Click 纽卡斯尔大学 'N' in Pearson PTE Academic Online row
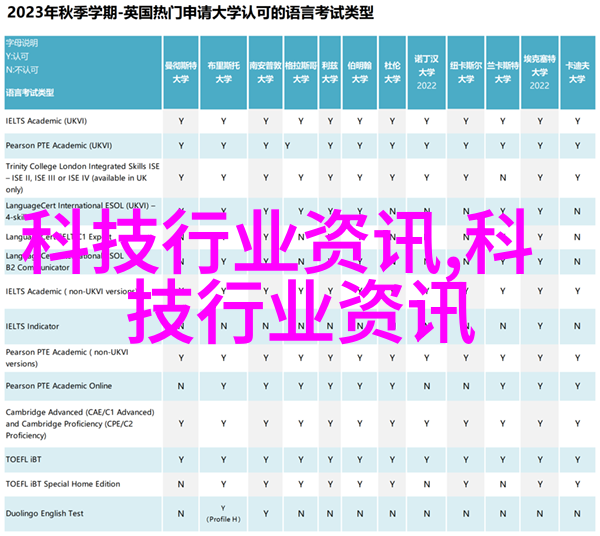 click(x=466, y=386)
